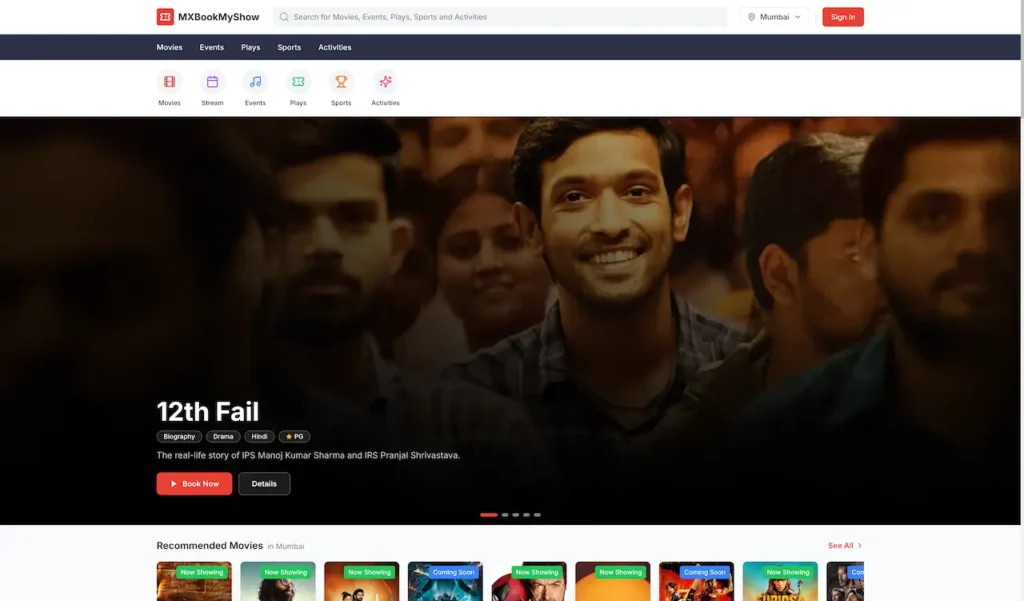
Task: Open the second Coming Soon movie poster
Action: 696,581
